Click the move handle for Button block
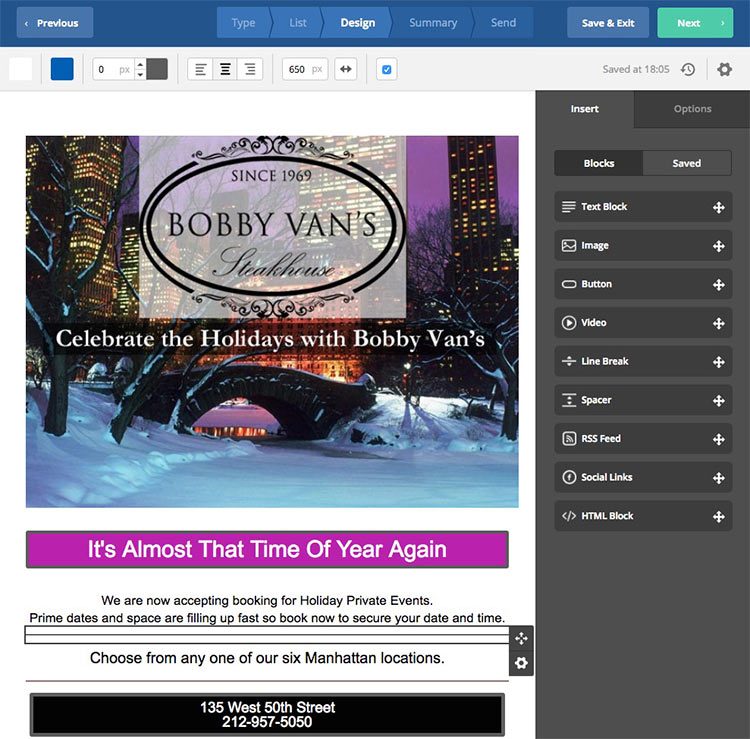The width and height of the screenshot is (750, 739). pos(718,285)
